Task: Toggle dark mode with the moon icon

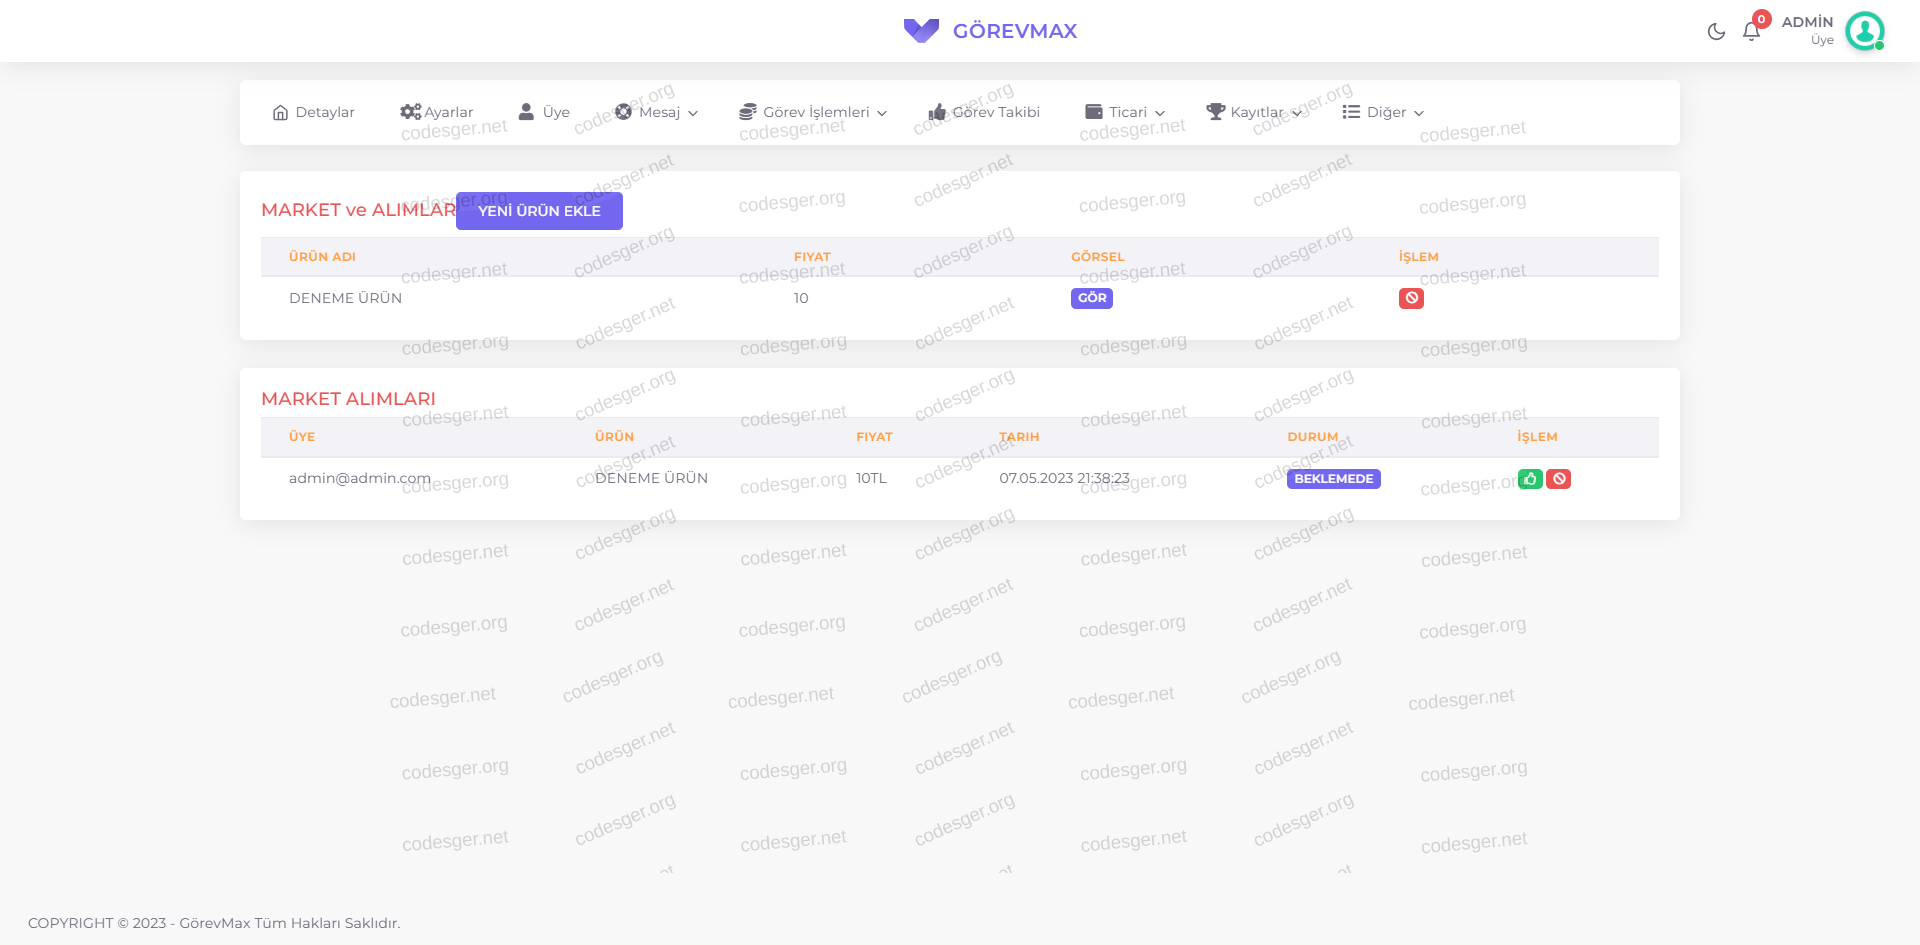Action: click(1716, 32)
